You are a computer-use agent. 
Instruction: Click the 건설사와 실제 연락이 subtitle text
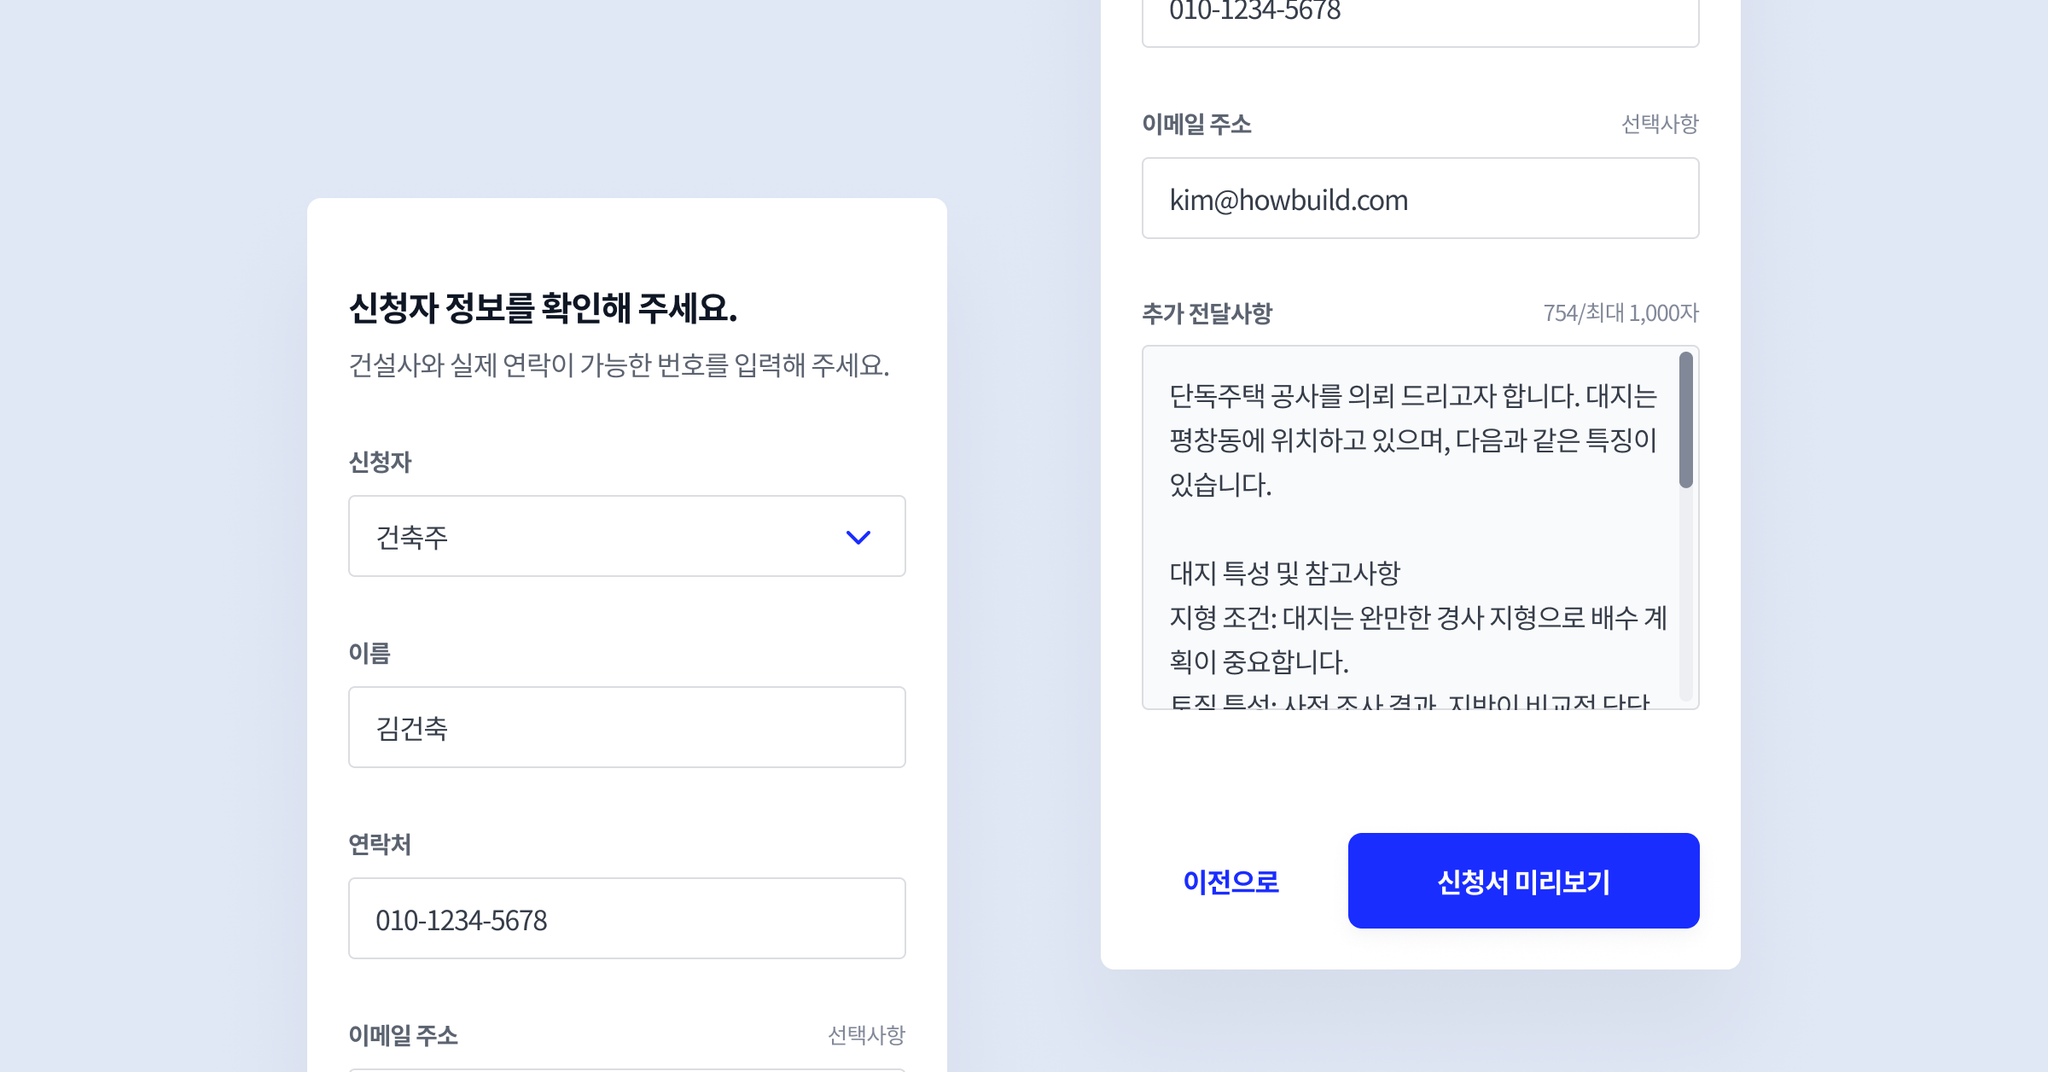click(619, 365)
